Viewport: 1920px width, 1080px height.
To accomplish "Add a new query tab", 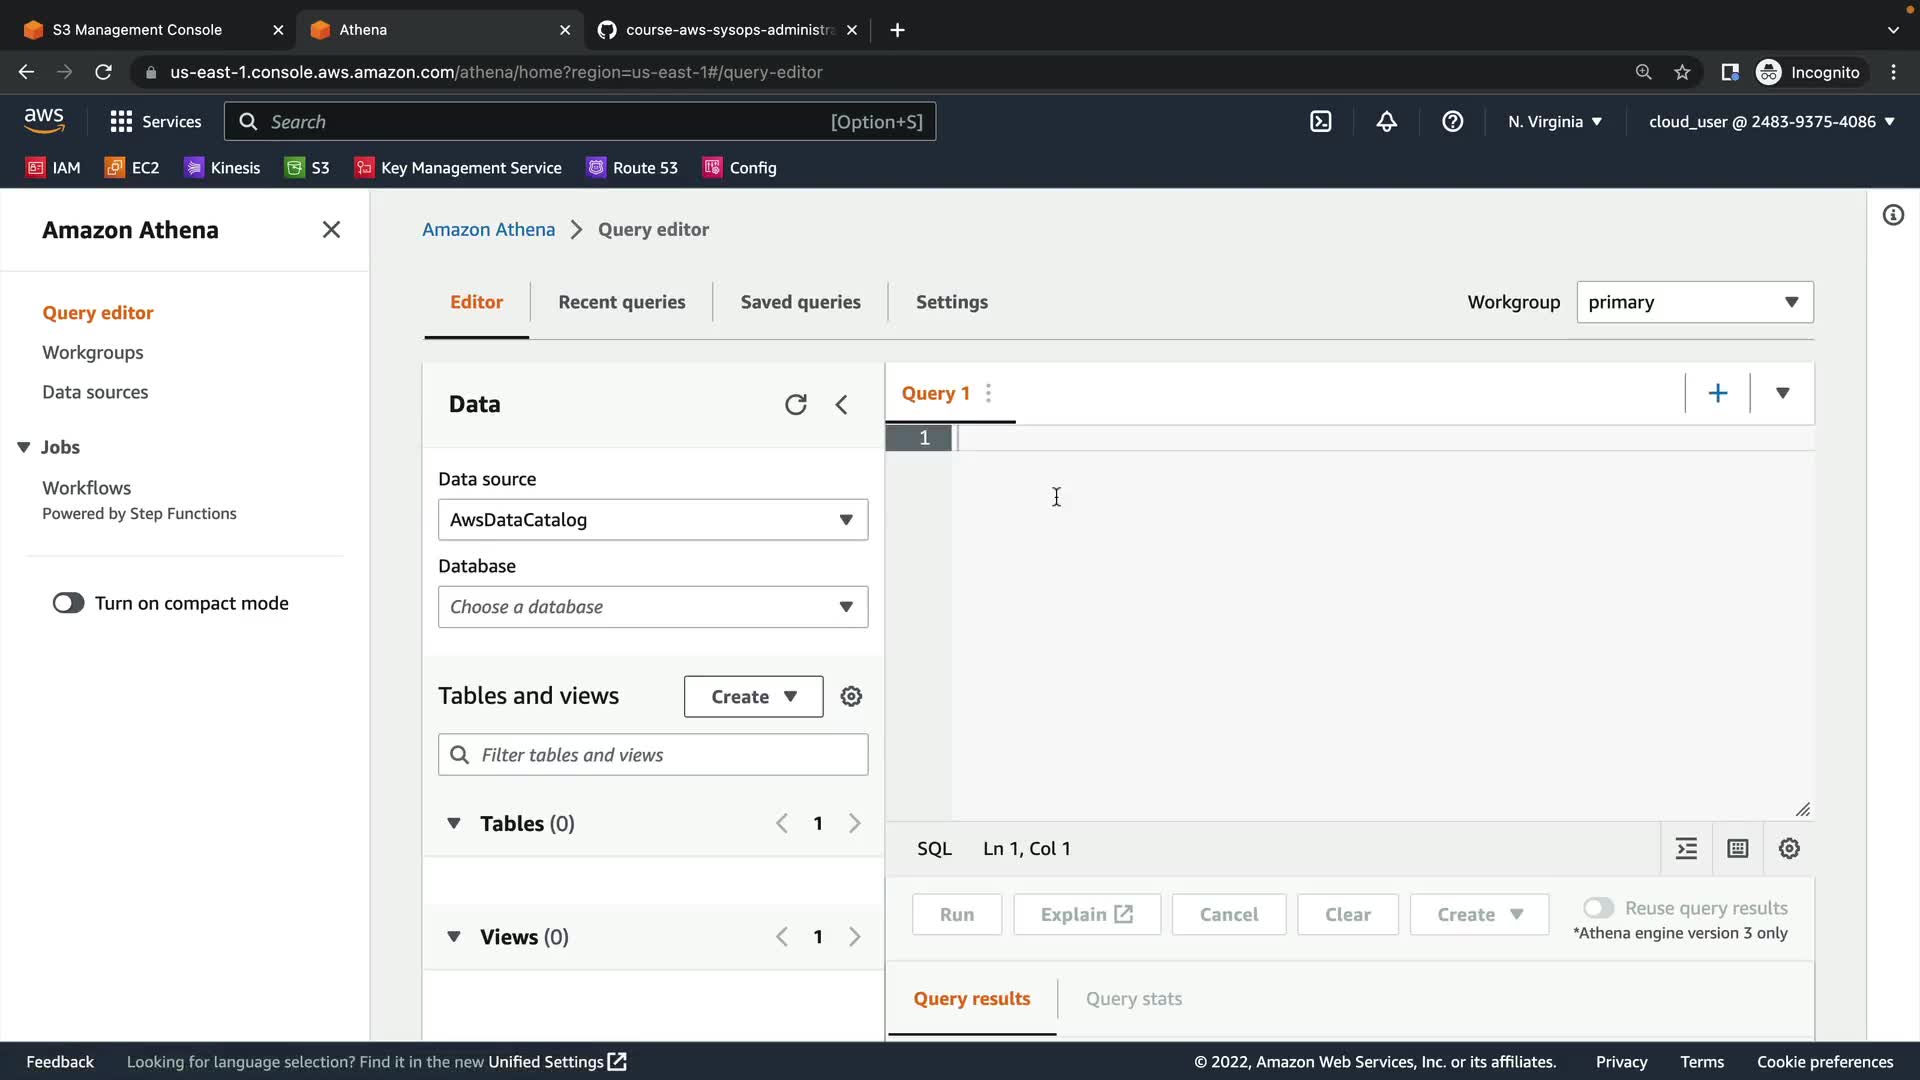I will [x=1717, y=393].
